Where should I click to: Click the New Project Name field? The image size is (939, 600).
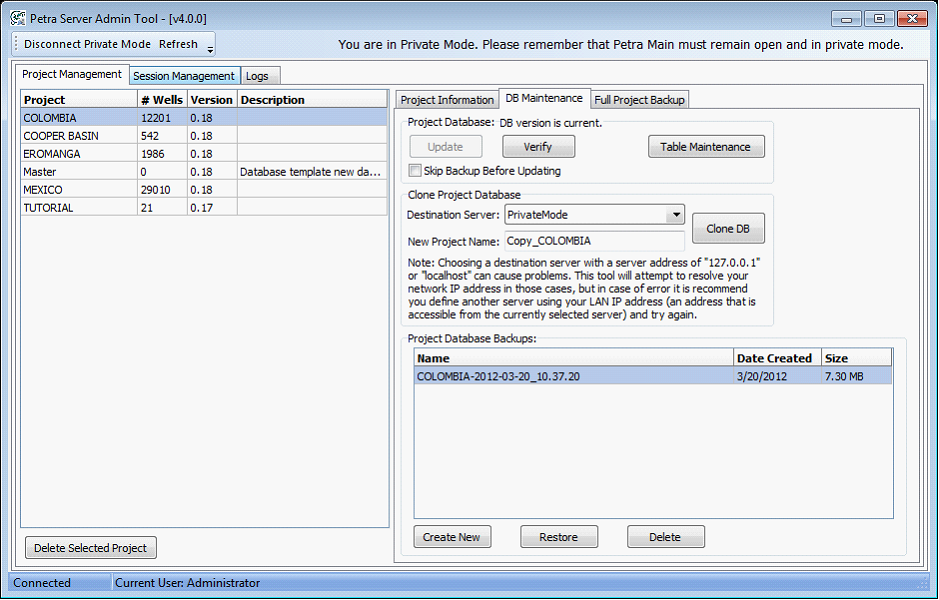[x=594, y=241]
